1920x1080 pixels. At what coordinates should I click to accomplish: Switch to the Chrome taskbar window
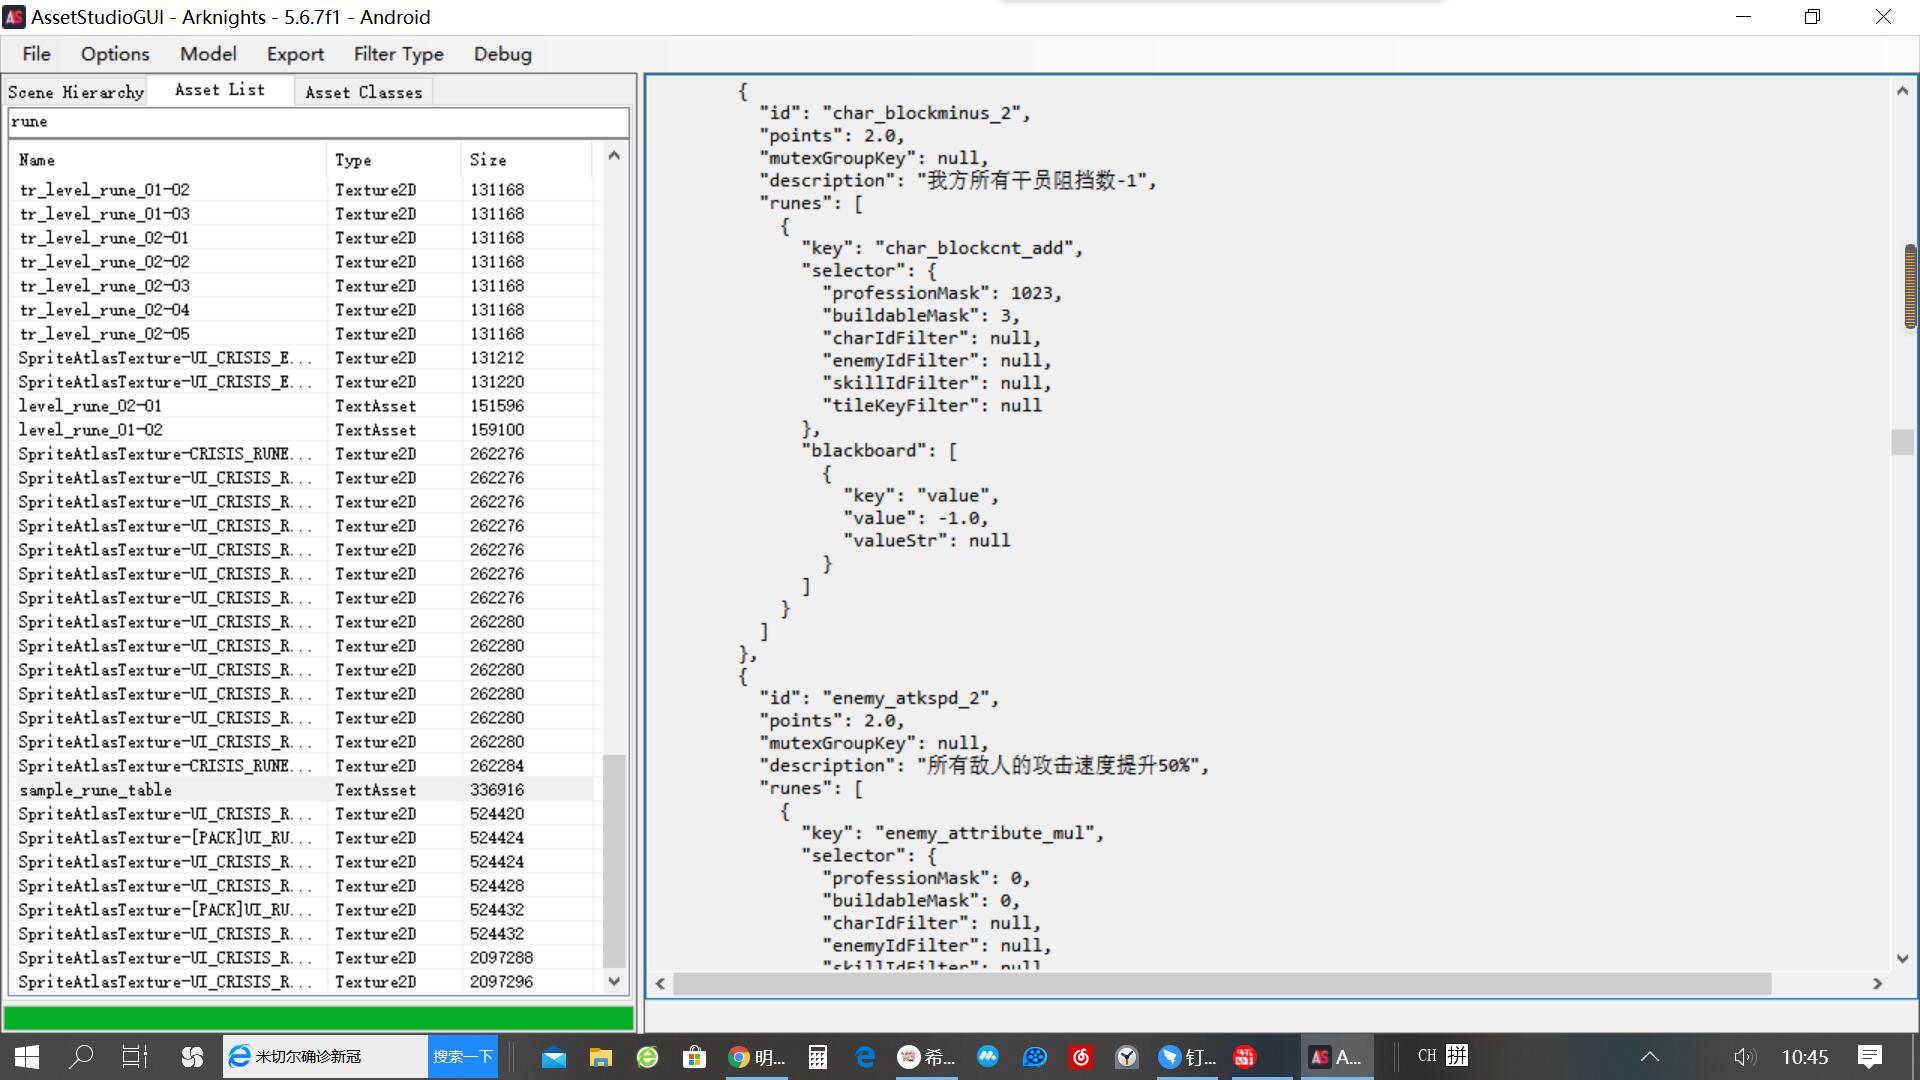[757, 1057]
